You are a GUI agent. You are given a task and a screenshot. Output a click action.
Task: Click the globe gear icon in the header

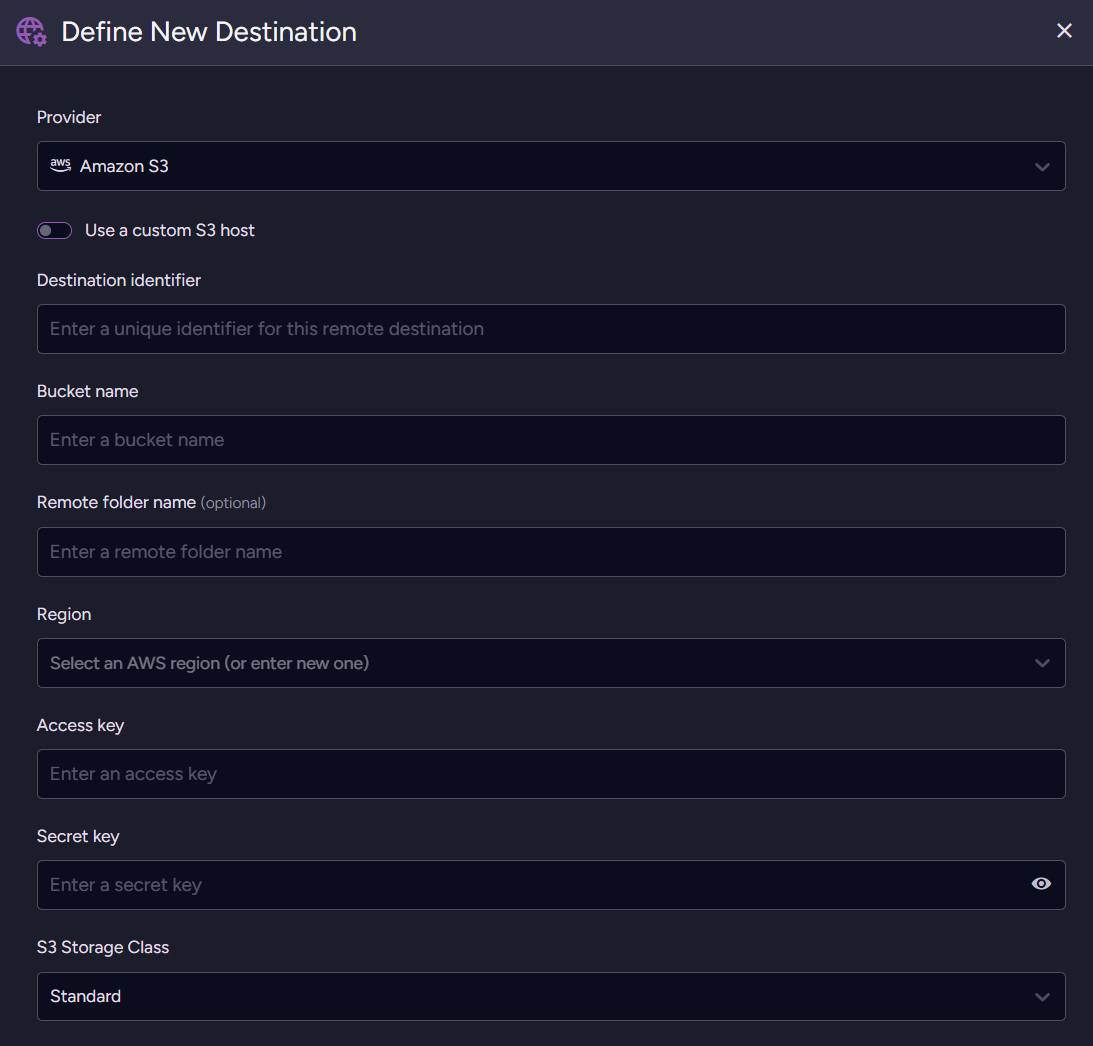31,32
